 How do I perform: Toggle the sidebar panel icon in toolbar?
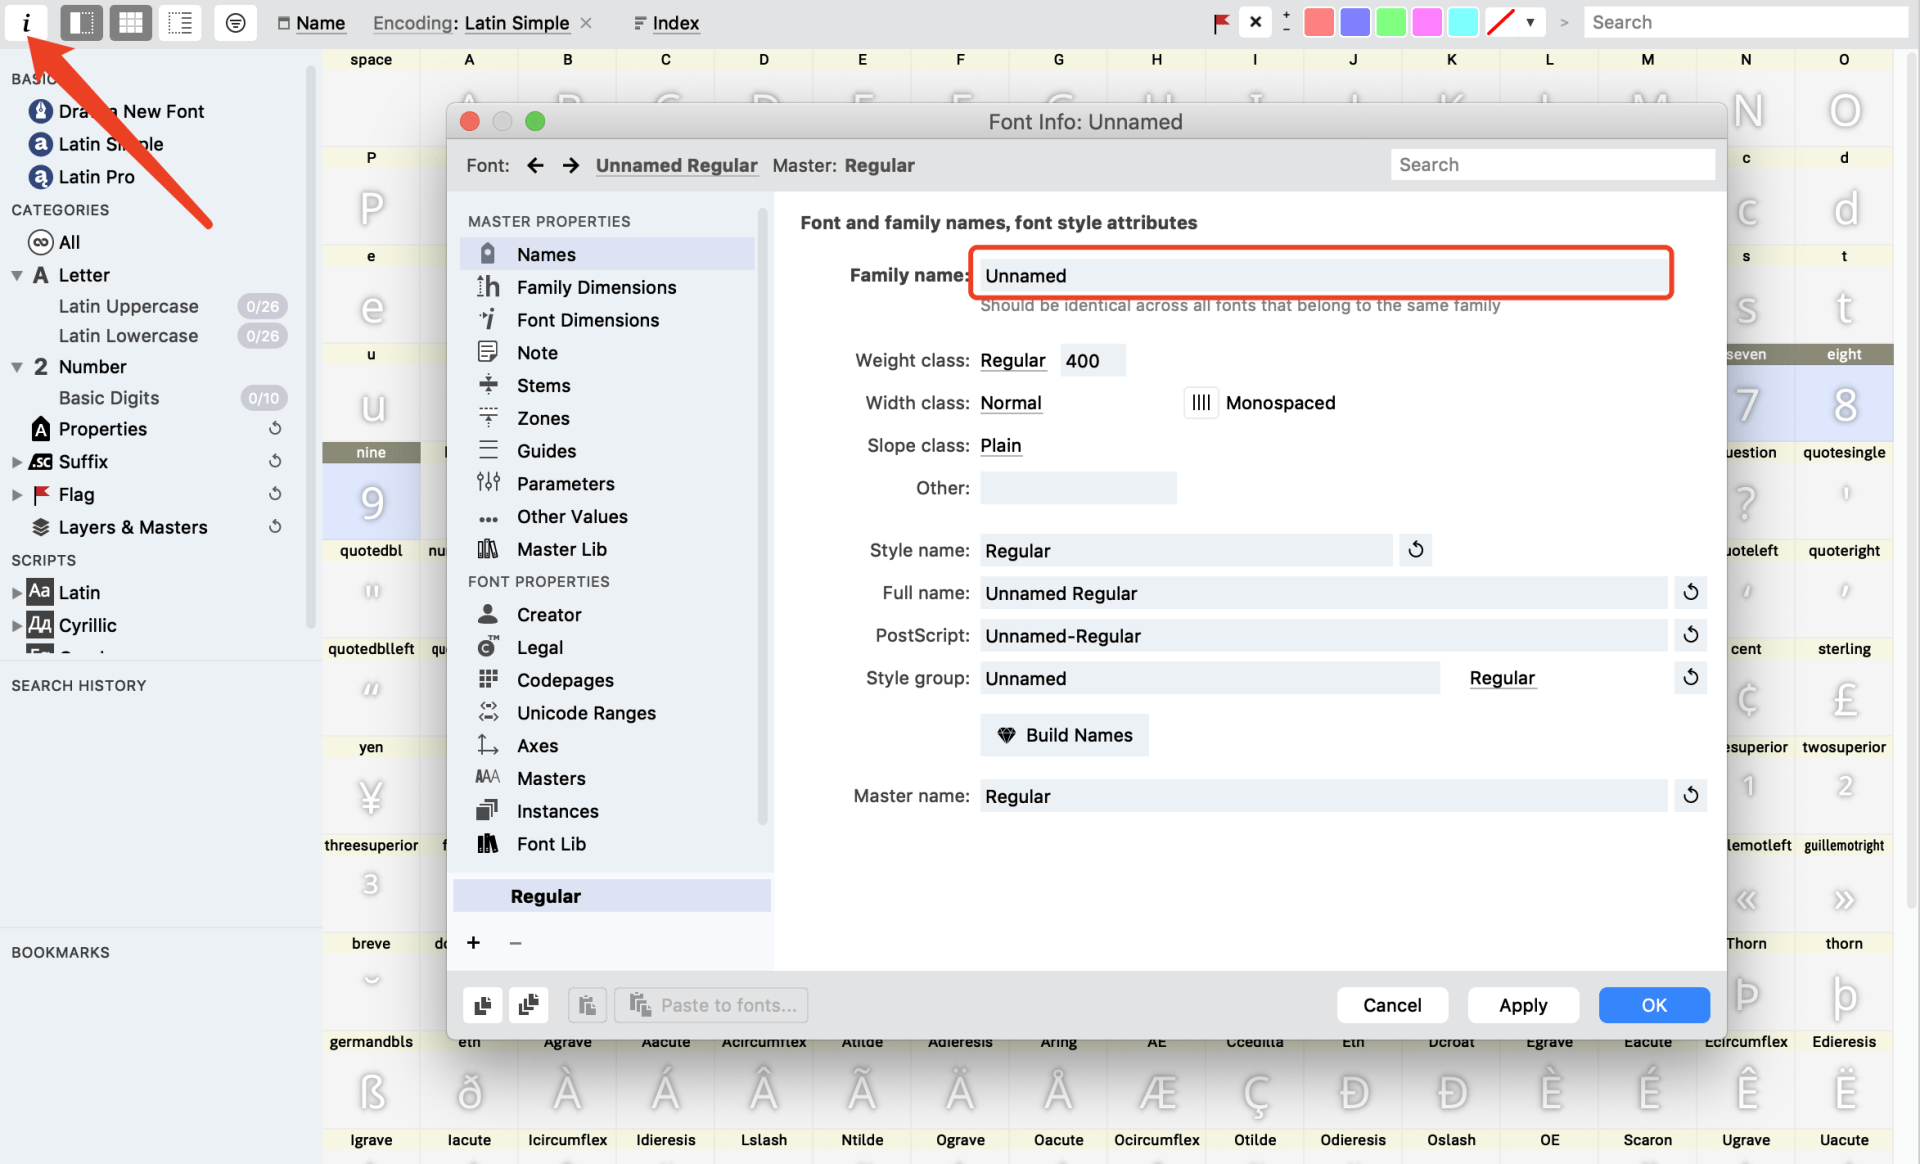[82, 22]
